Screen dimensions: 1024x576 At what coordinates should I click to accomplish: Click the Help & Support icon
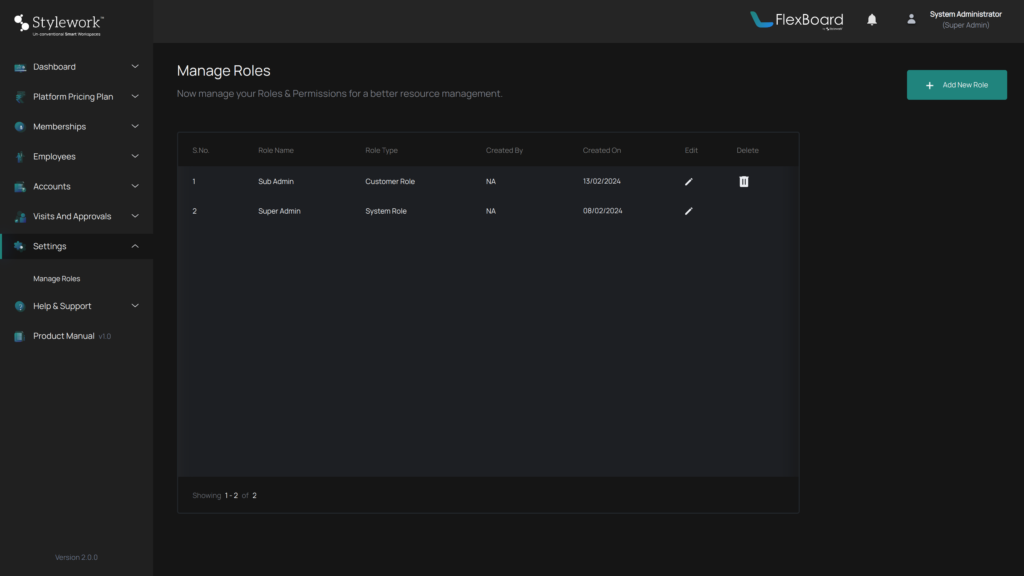tap(20, 306)
